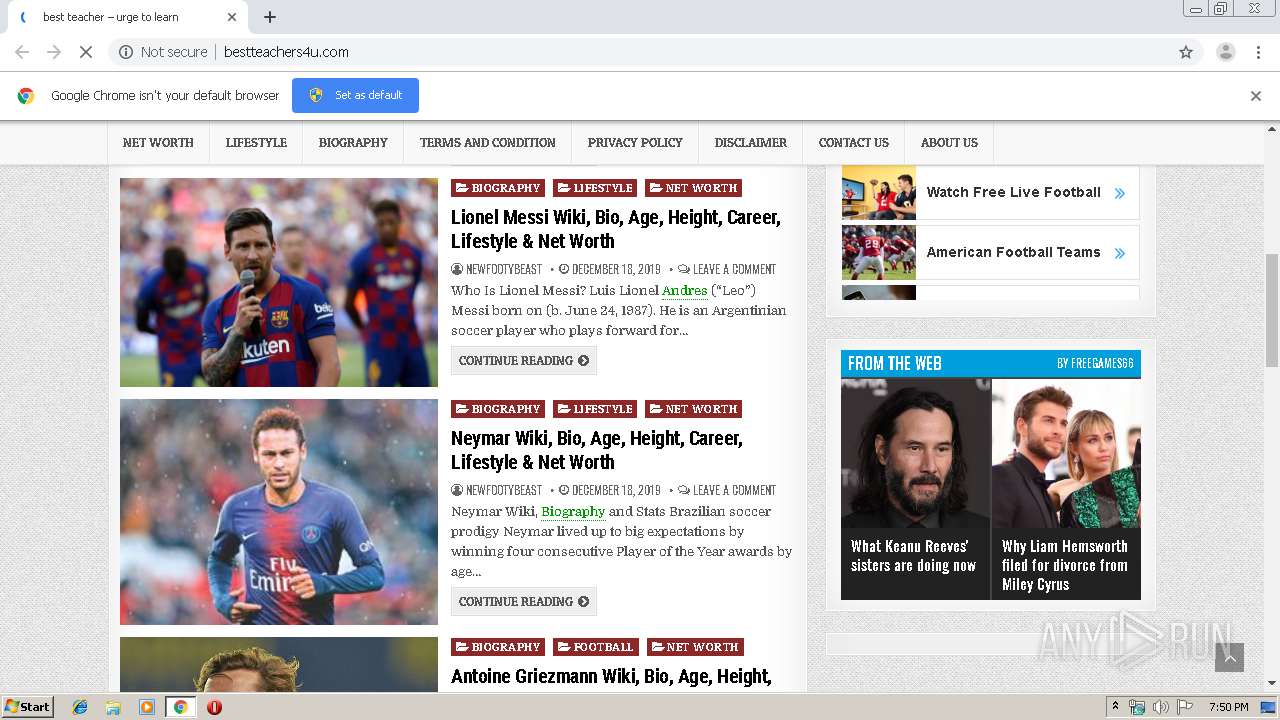Click NET WORTH tag on Griezmann post
This screenshot has height=720, width=1280.
(x=695, y=647)
